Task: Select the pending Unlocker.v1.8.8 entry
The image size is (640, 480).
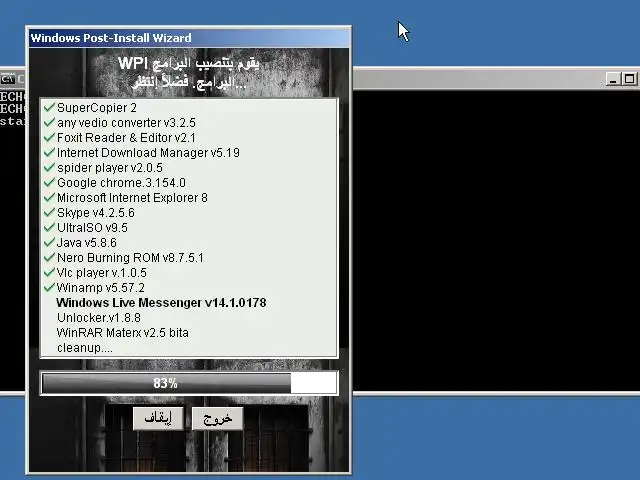Action: (99, 318)
